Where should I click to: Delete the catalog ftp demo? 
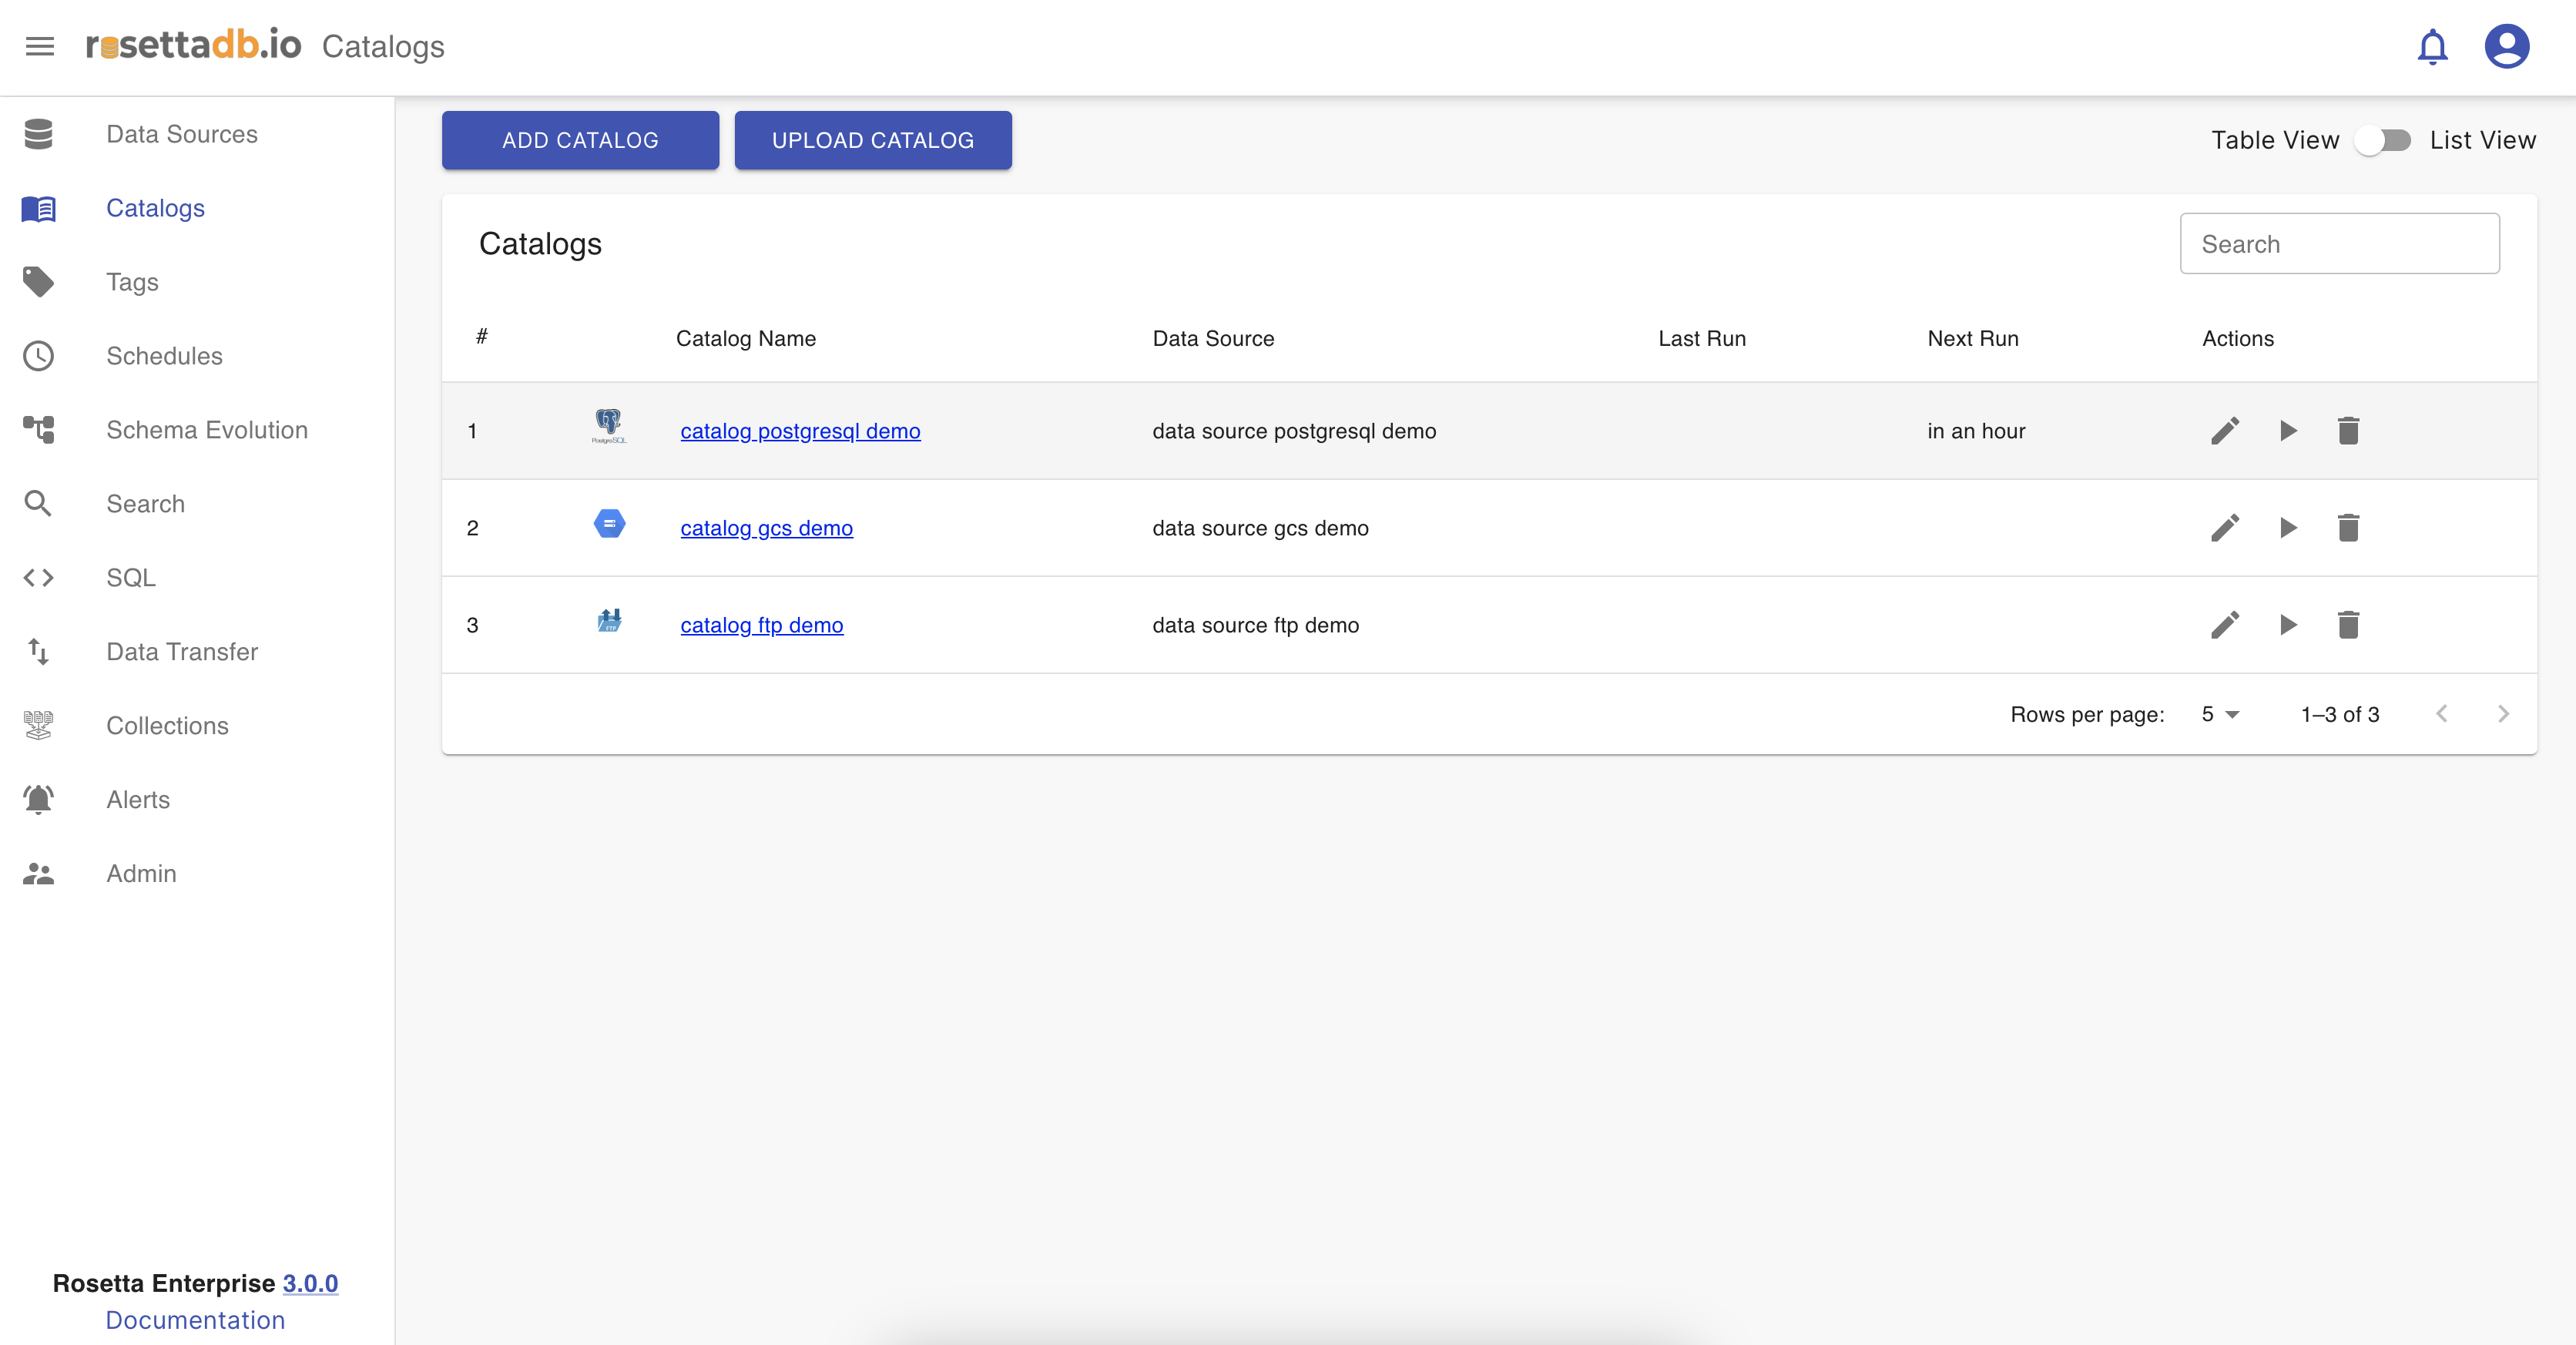coord(2348,625)
